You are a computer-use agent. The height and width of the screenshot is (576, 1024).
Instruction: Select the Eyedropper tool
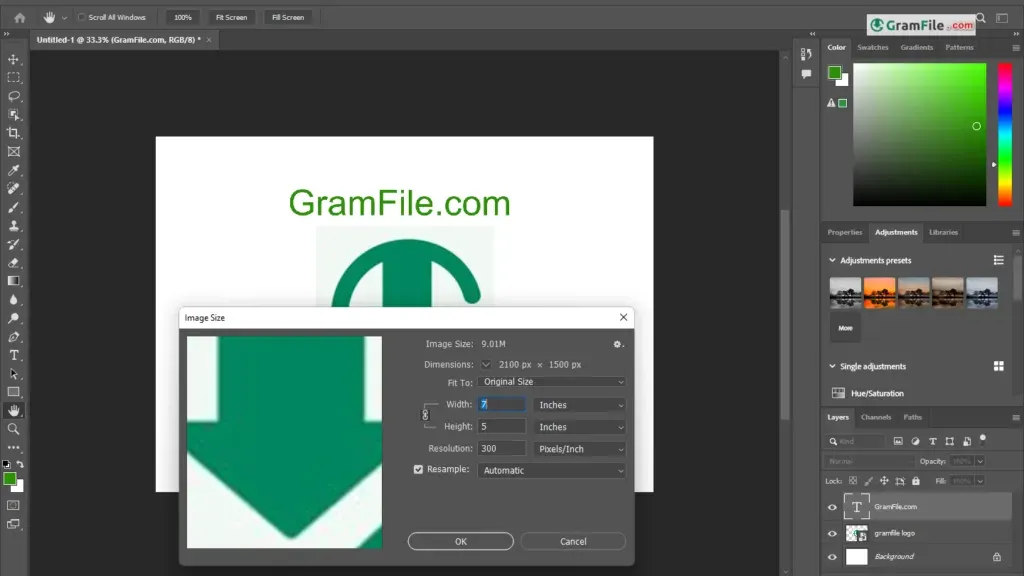(14, 170)
